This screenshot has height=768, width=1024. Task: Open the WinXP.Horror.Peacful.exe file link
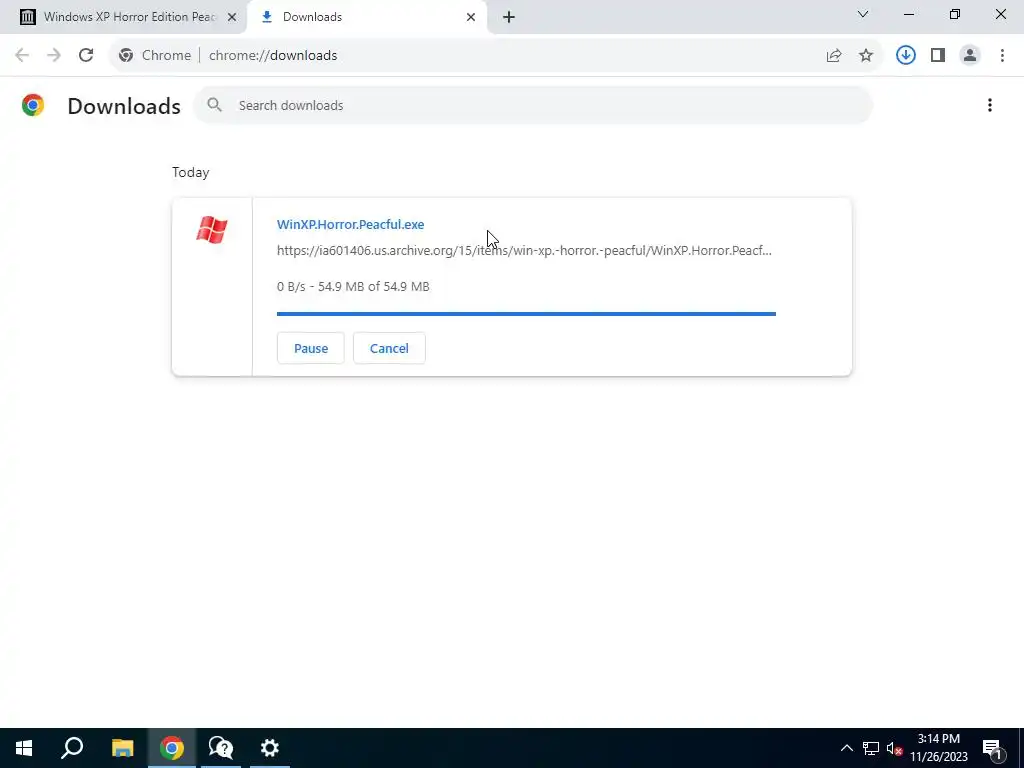pos(351,225)
